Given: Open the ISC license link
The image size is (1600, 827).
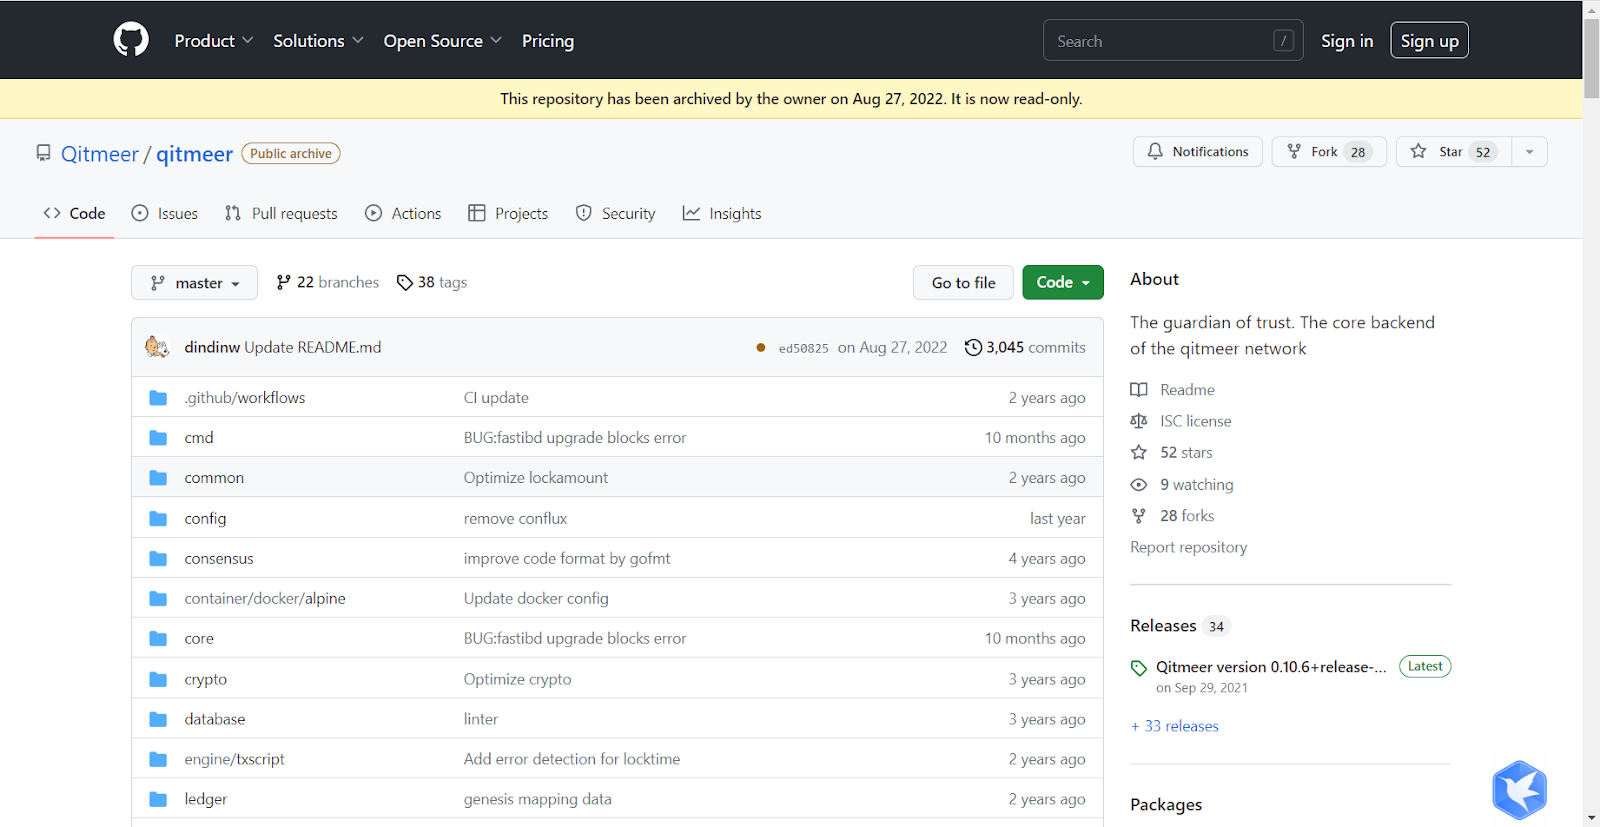Looking at the screenshot, I should pyautogui.click(x=1181, y=421).
